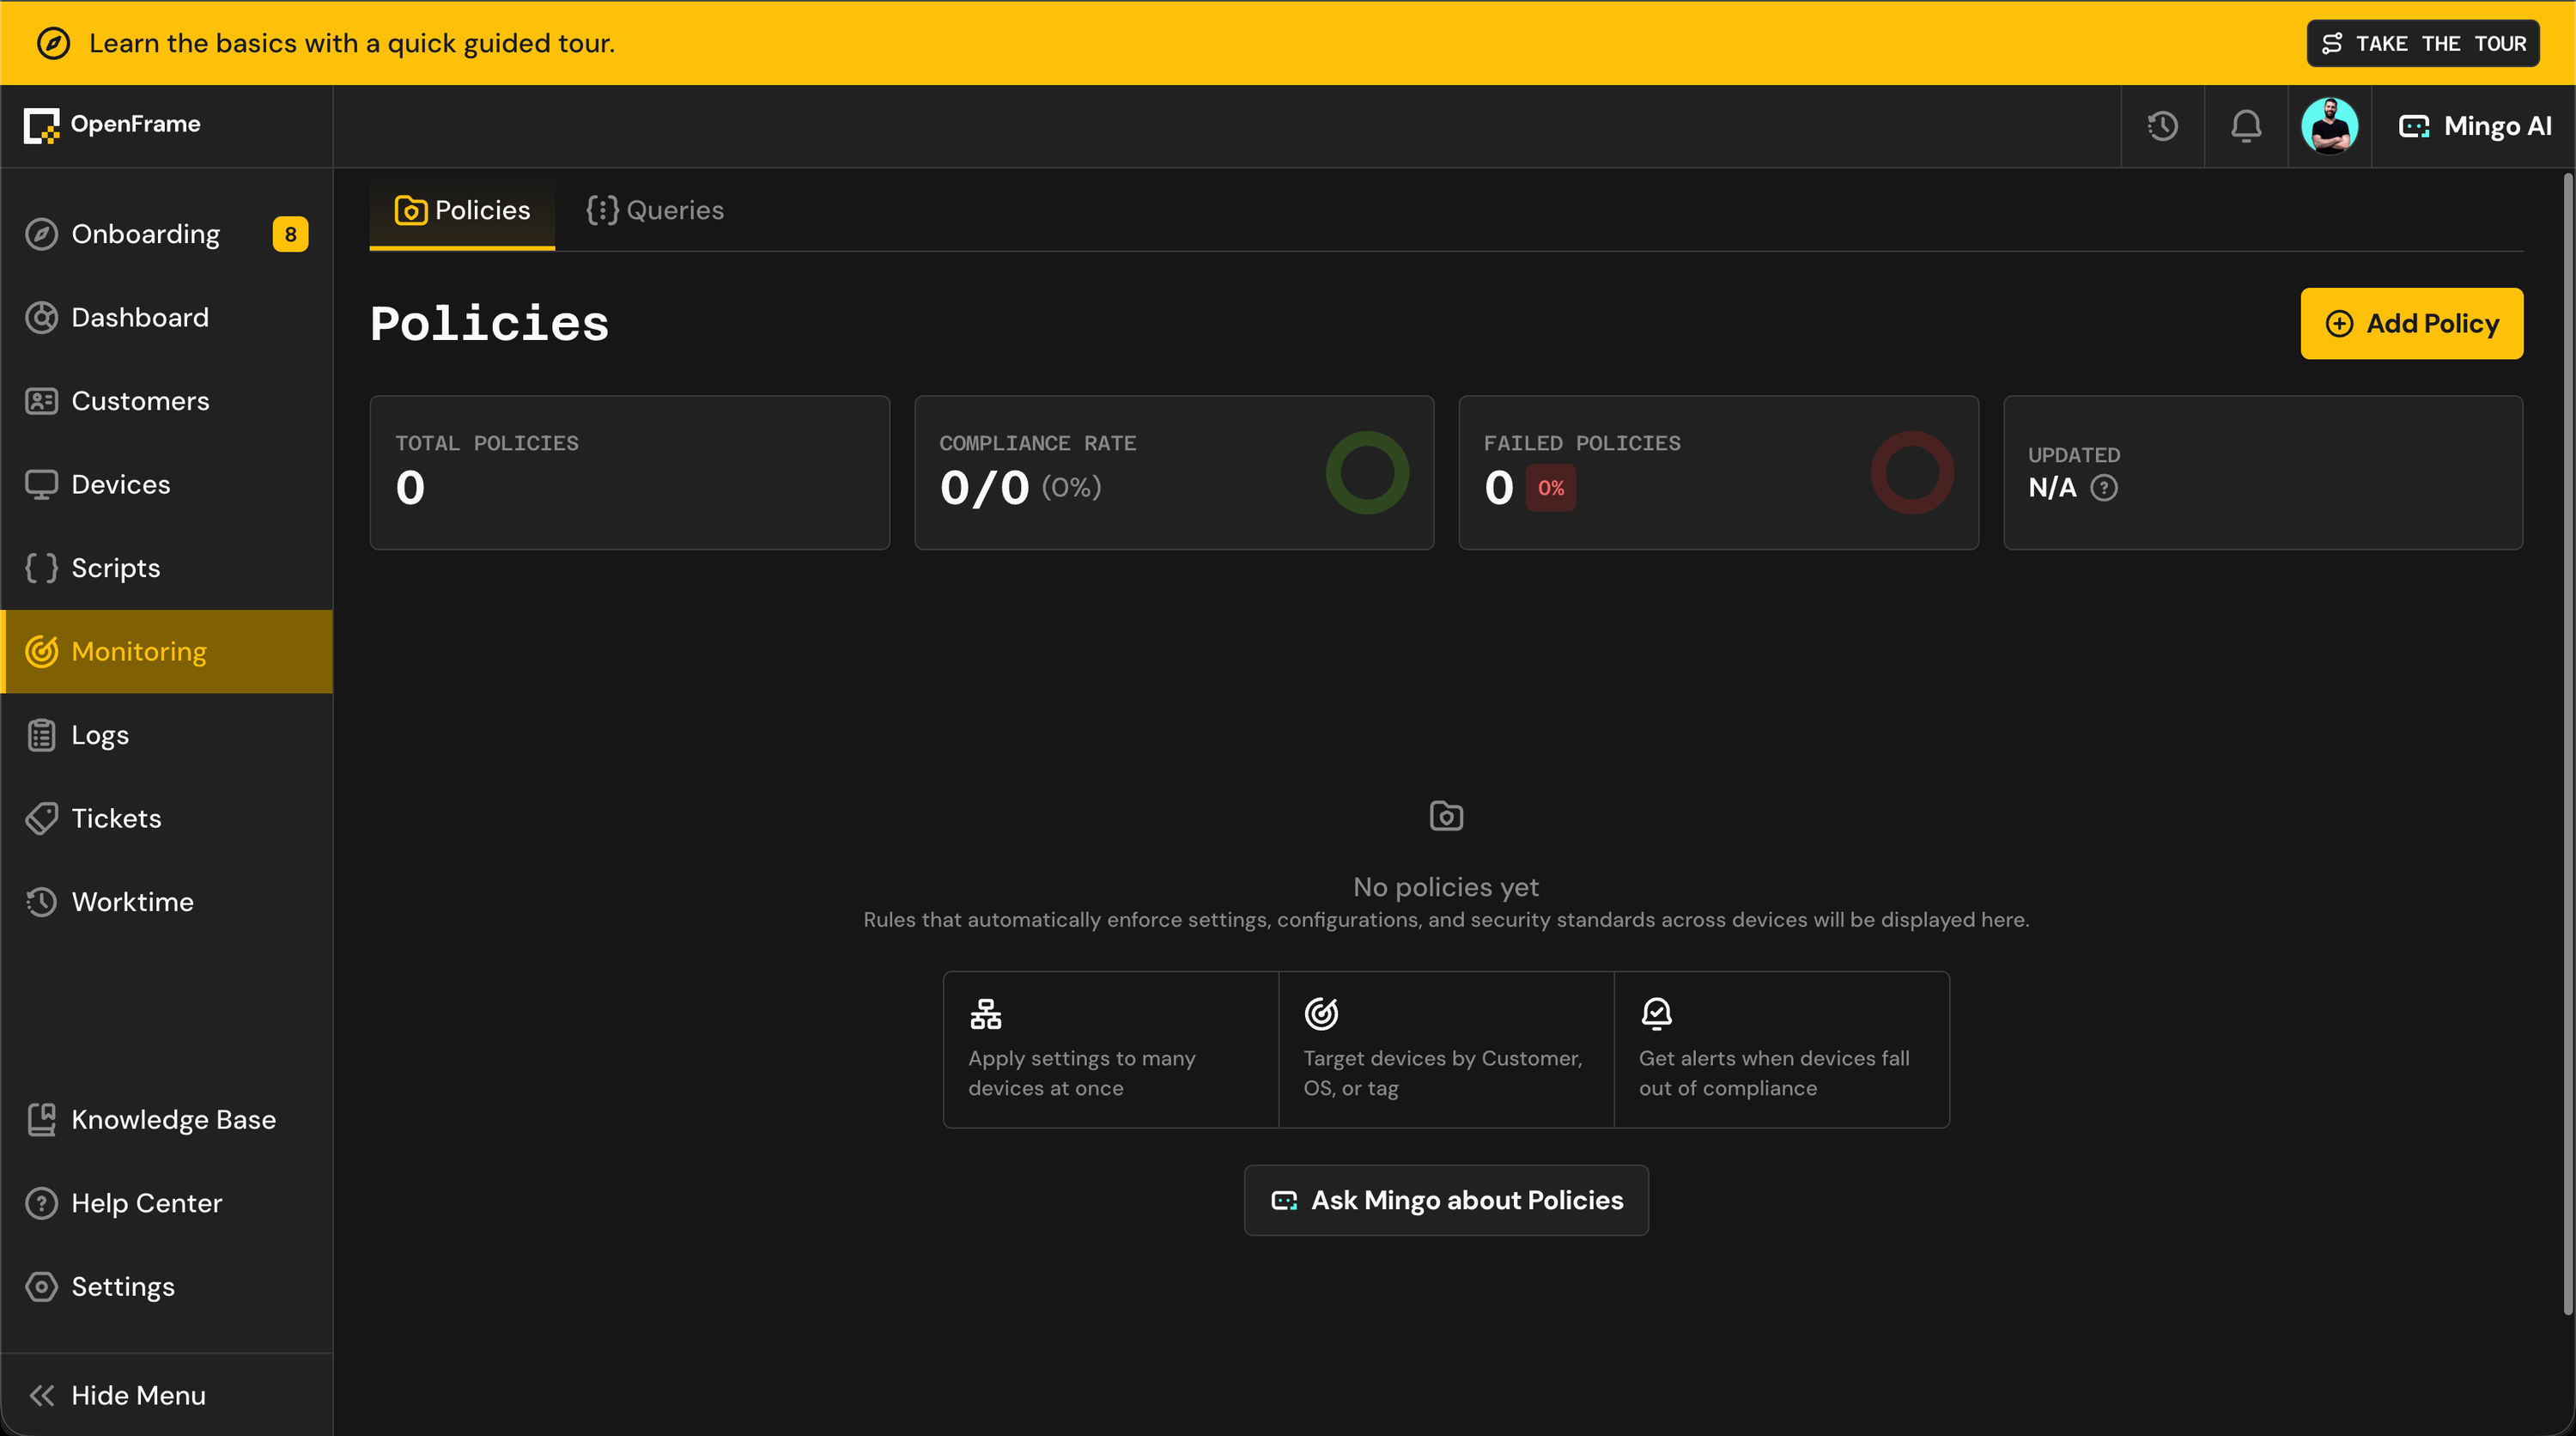
Task: Open Settings in the sidebar
Action: [166, 1287]
